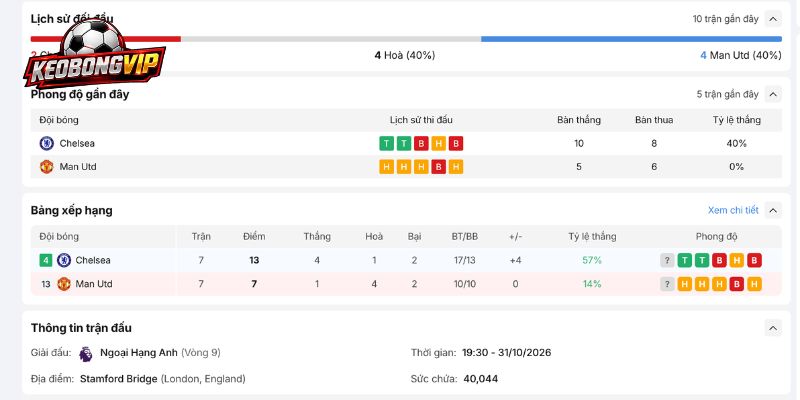
Task: Click the question mark badge in Chelsea standings row
Action: click(667, 260)
